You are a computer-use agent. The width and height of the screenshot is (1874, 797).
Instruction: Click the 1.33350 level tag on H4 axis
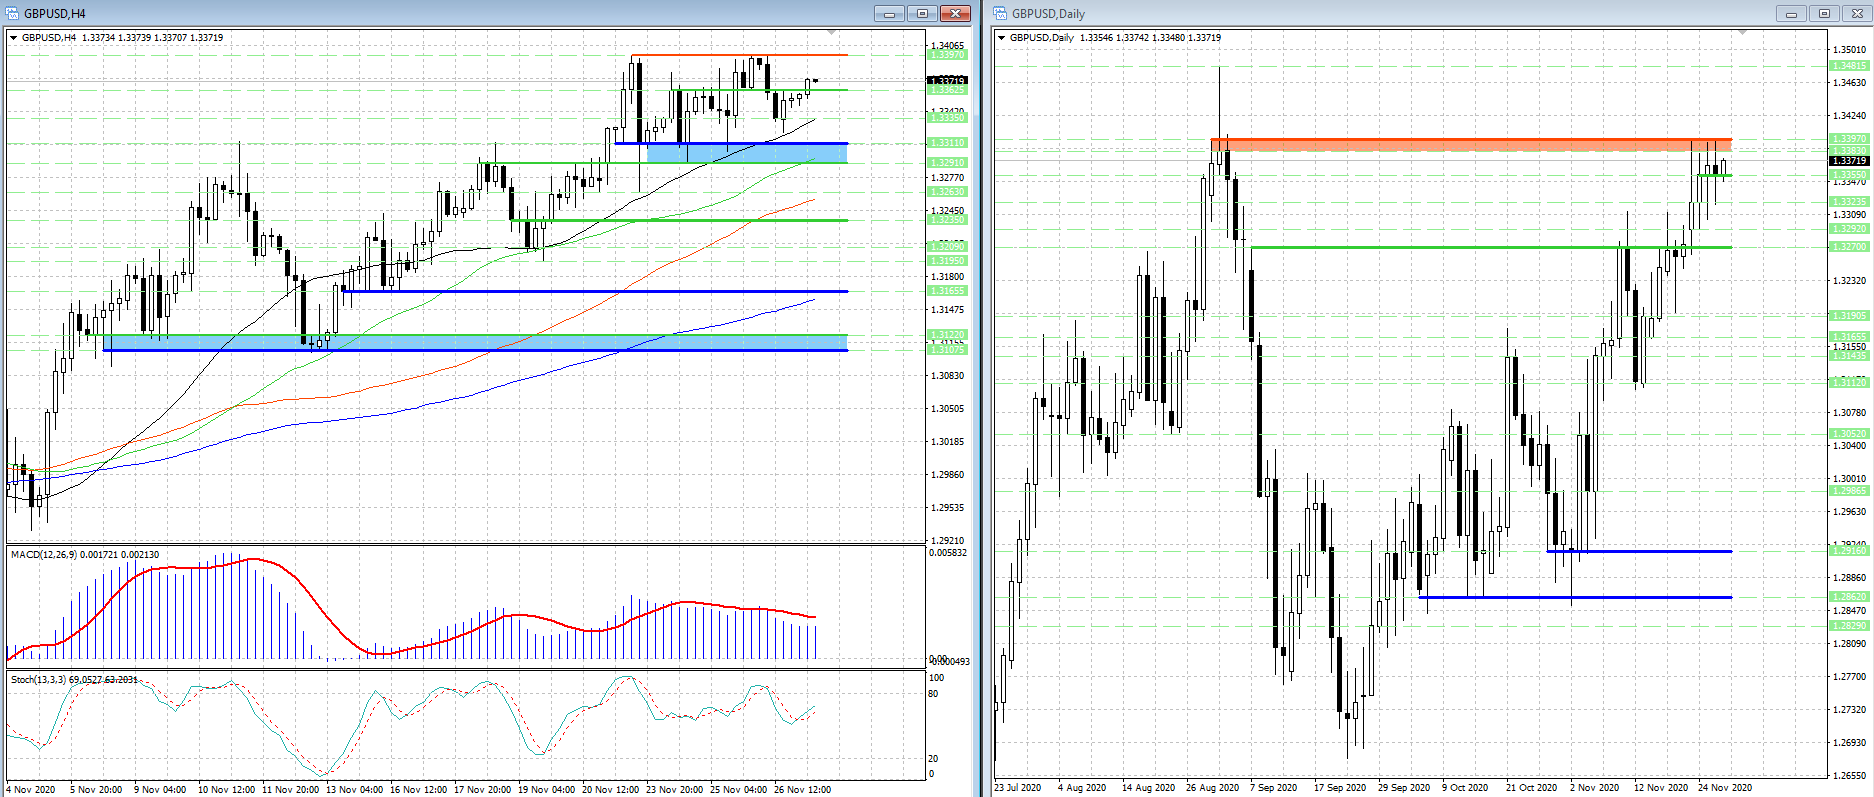coord(947,118)
